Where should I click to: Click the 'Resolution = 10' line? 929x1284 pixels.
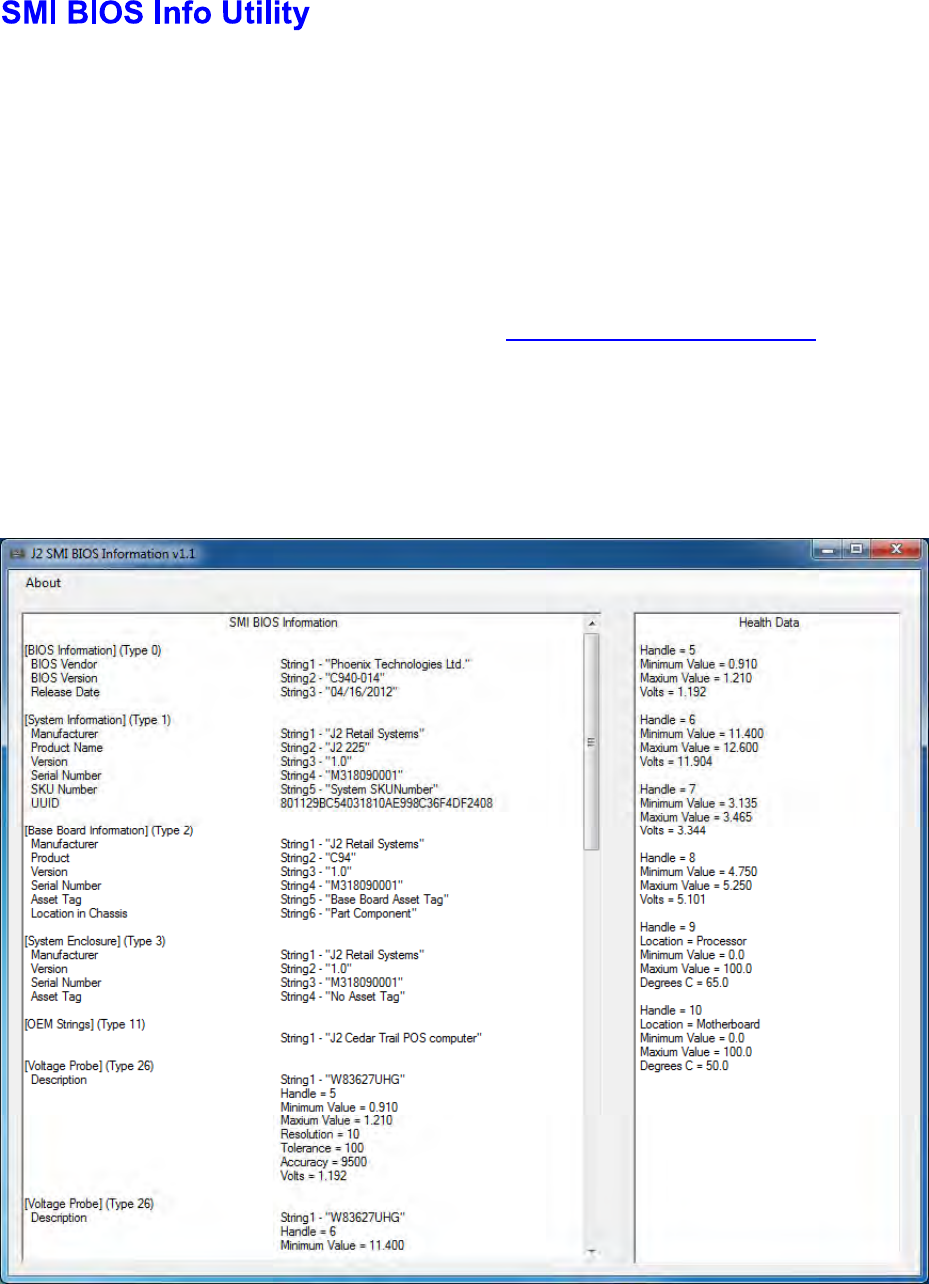(x=321, y=1135)
